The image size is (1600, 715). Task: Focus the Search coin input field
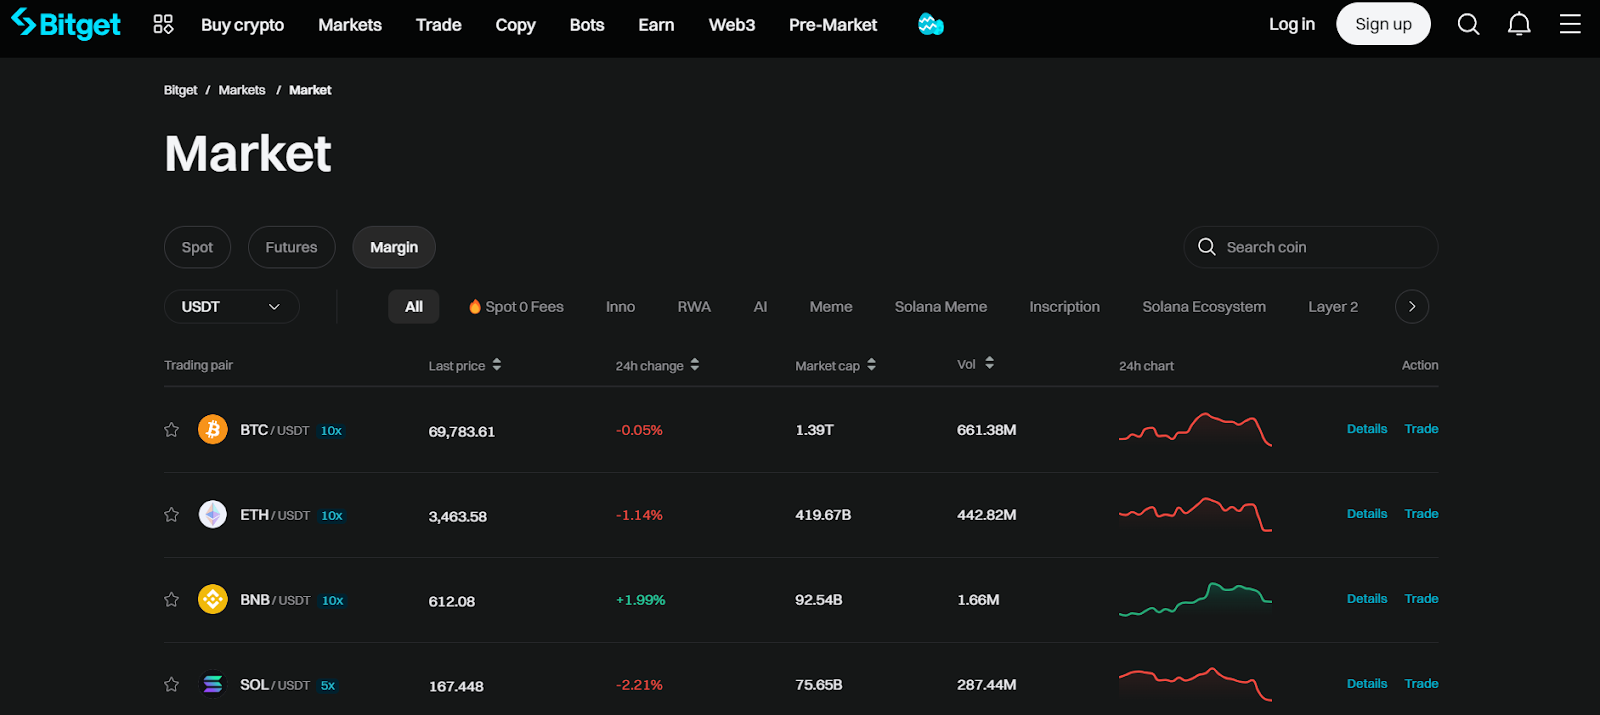(1311, 247)
